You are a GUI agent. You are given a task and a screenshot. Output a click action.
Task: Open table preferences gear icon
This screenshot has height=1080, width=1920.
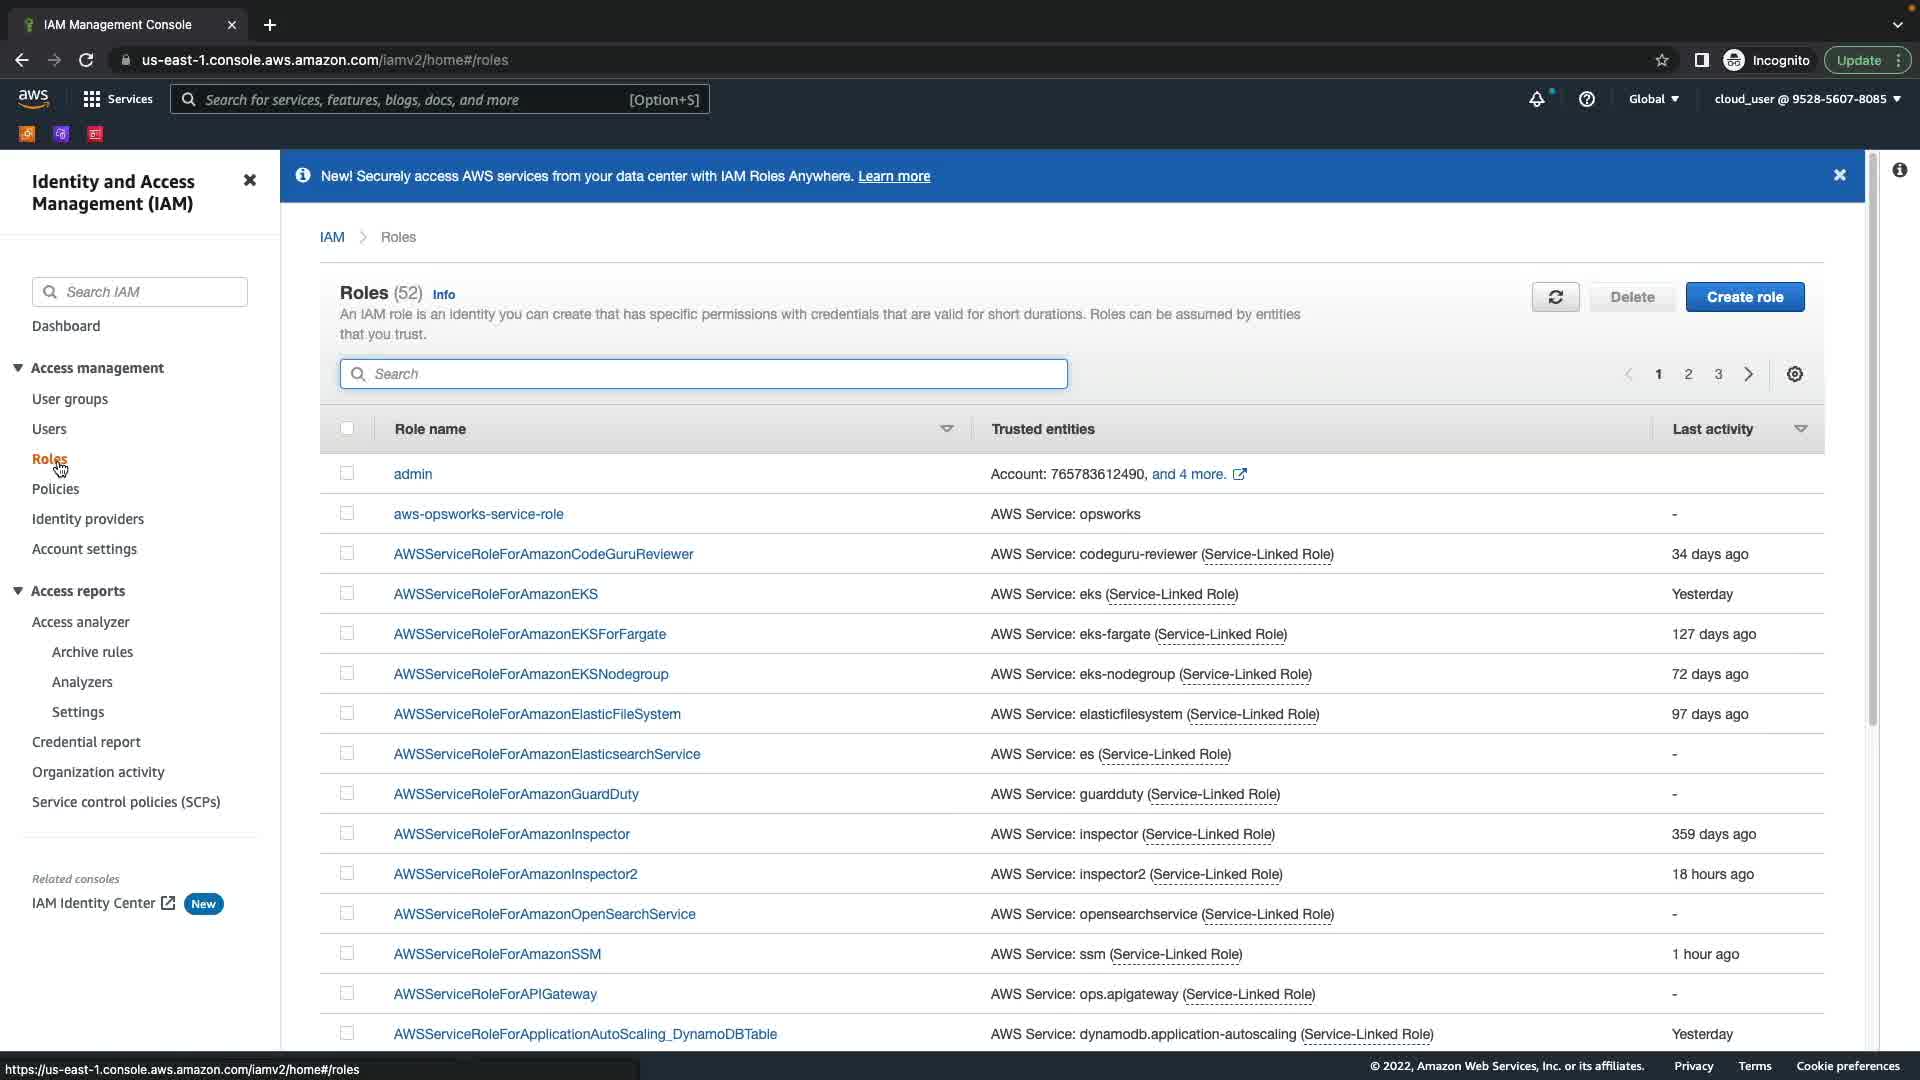click(1795, 374)
